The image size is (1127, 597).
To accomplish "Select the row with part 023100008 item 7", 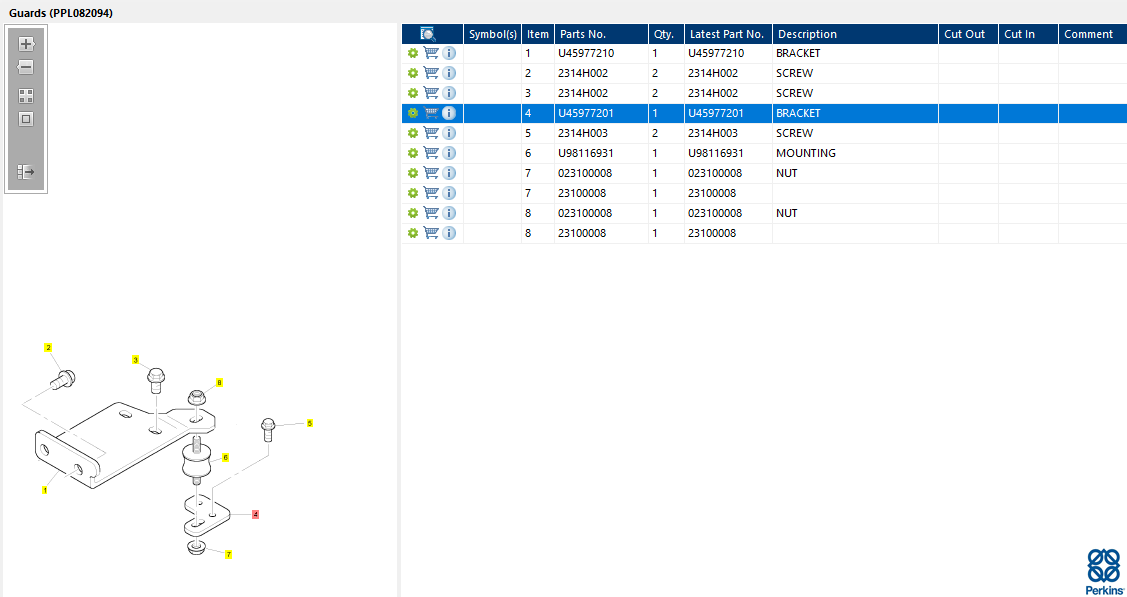I will coord(764,173).
